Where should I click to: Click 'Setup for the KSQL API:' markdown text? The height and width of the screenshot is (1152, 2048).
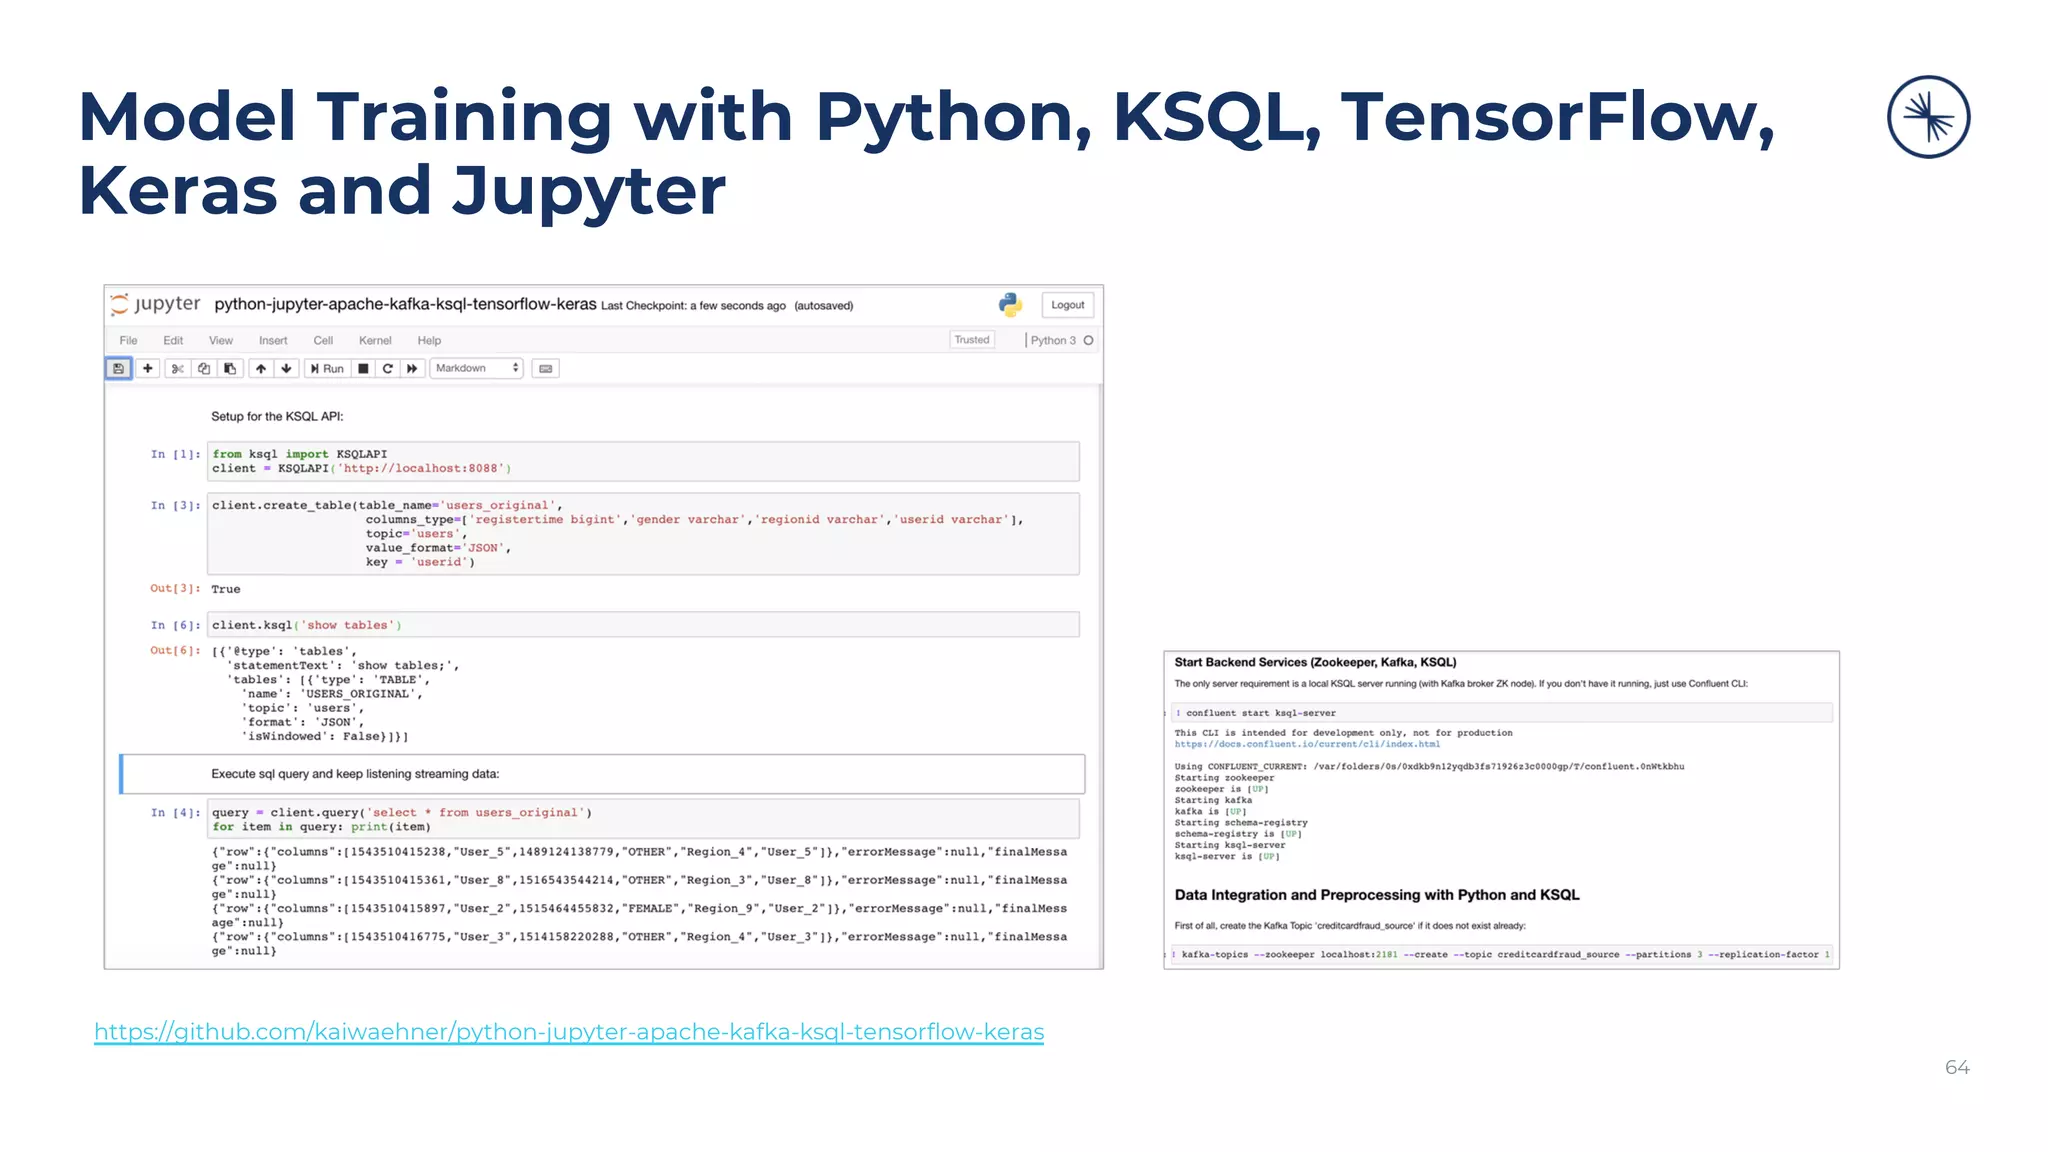pos(277,417)
